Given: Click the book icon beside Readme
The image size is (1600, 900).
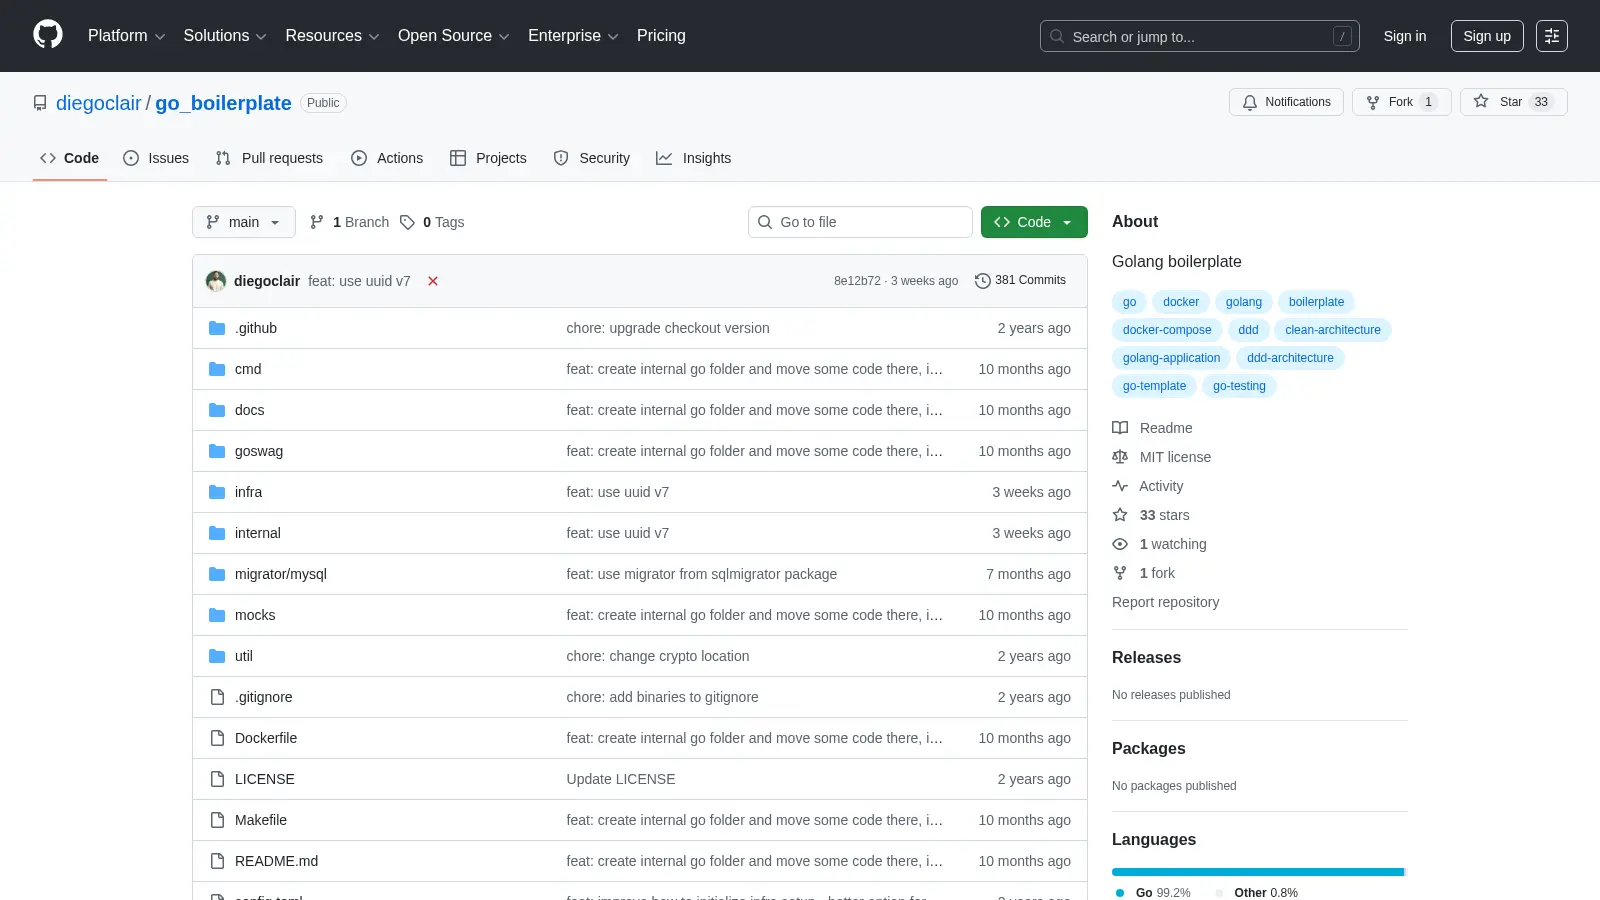Looking at the screenshot, I should (1120, 428).
